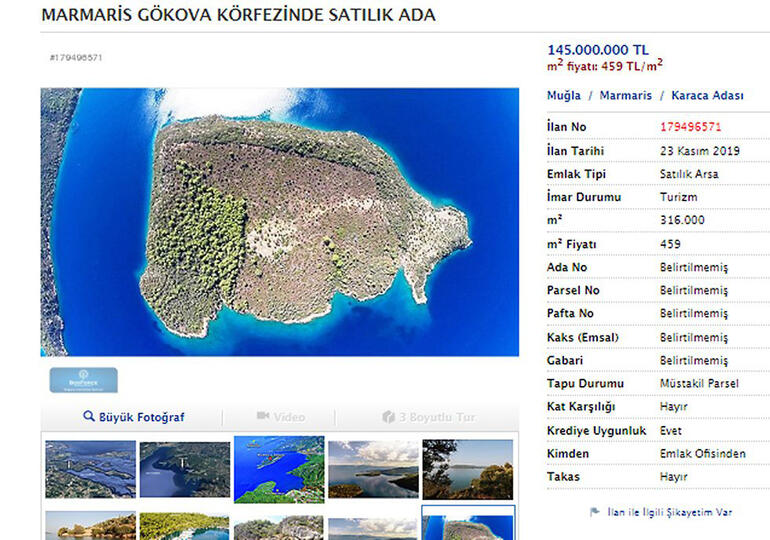Open the Karaca Adası breadcrumb link
This screenshot has height=540, width=770.
pyautogui.click(x=707, y=95)
